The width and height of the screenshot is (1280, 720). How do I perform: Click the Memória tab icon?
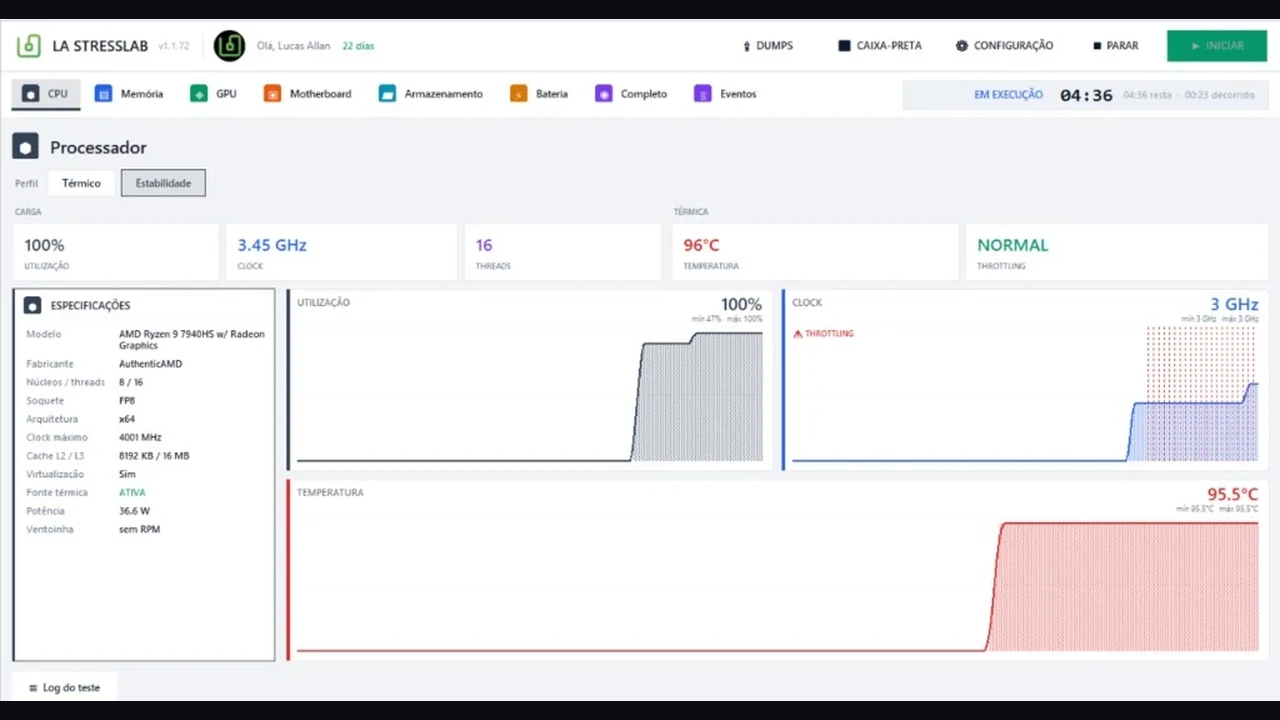coord(103,94)
